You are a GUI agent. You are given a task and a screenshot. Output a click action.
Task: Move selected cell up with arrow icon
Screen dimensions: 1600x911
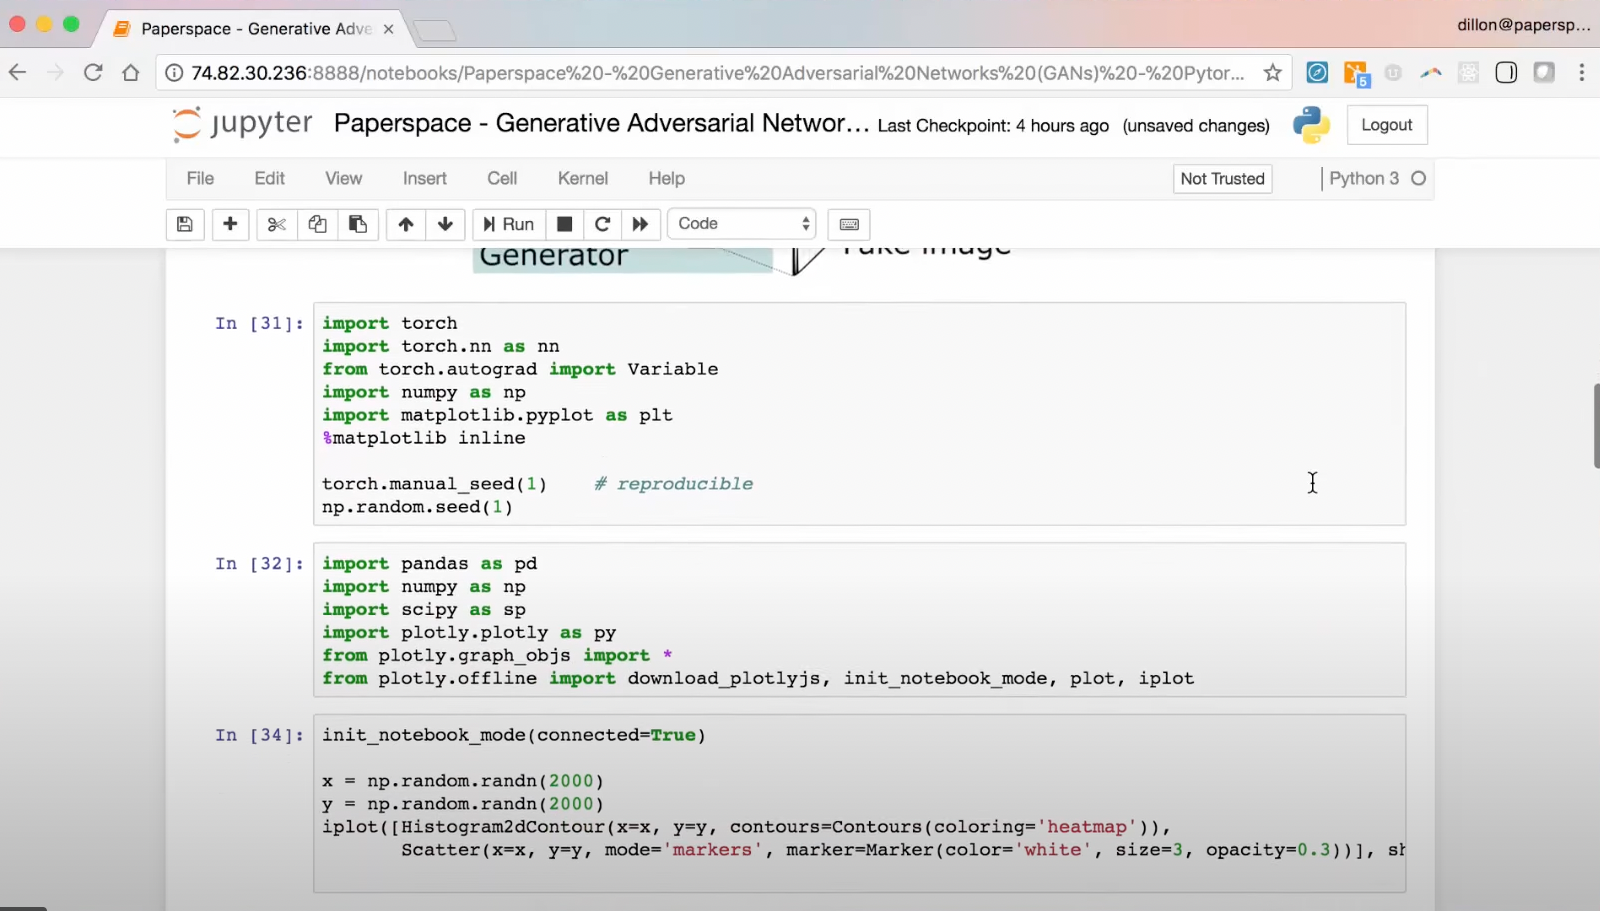point(406,224)
